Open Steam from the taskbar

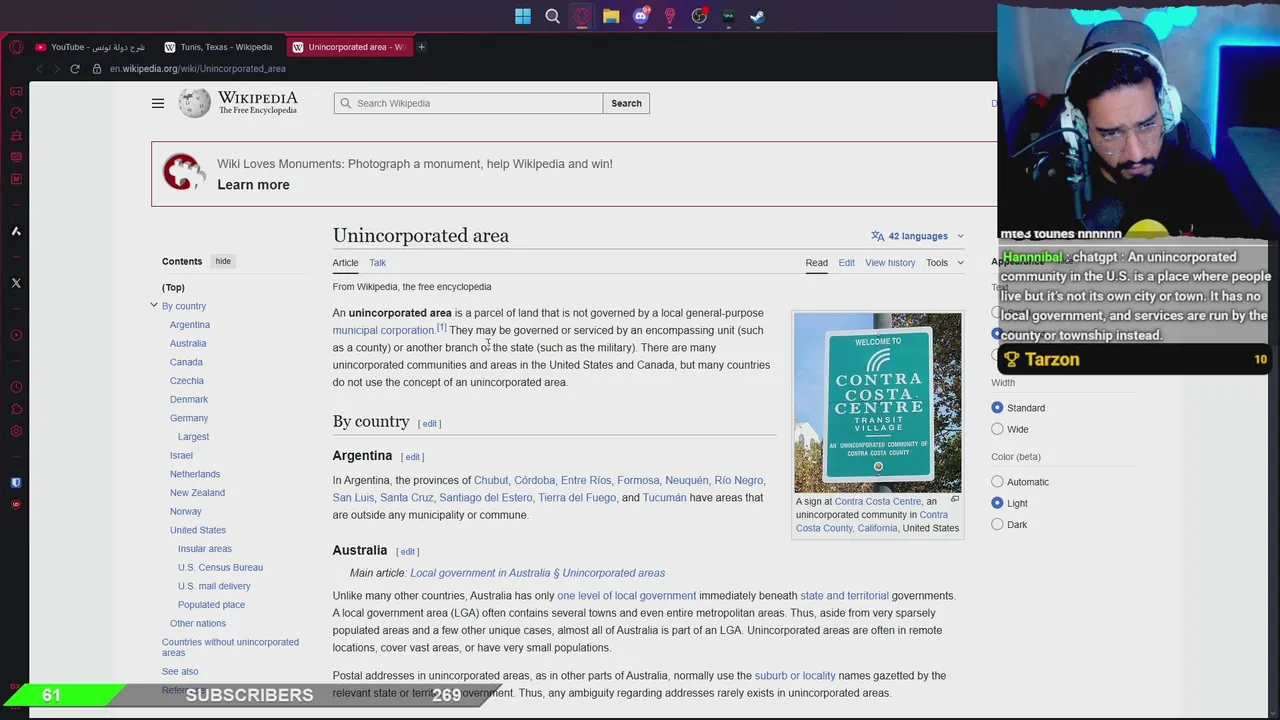(757, 16)
